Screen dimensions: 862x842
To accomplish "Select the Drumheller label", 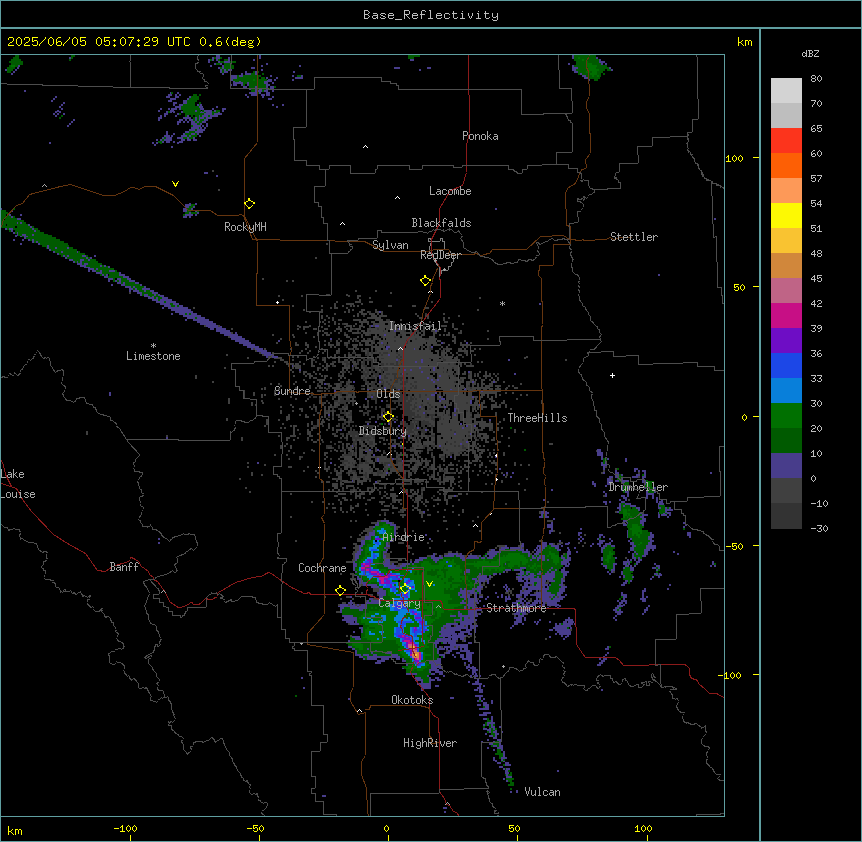I will 638,487.
